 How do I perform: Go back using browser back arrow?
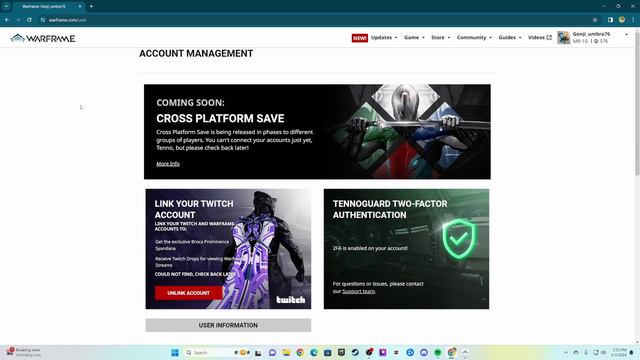tap(7, 20)
